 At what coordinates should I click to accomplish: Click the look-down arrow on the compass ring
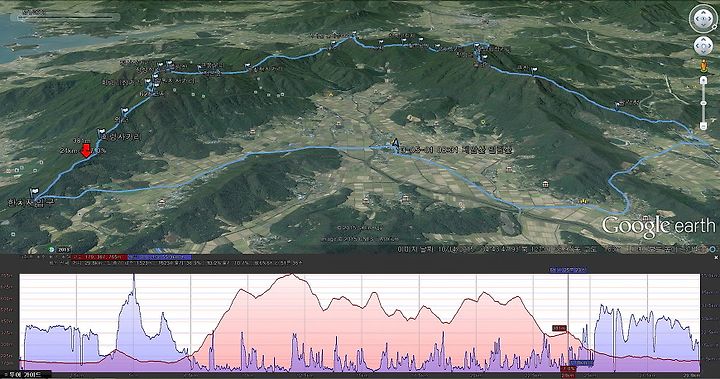click(703, 26)
